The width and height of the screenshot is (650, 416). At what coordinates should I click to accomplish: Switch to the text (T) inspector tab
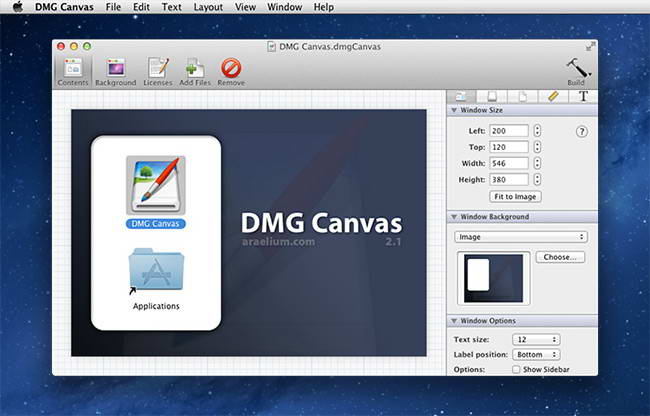coord(583,96)
